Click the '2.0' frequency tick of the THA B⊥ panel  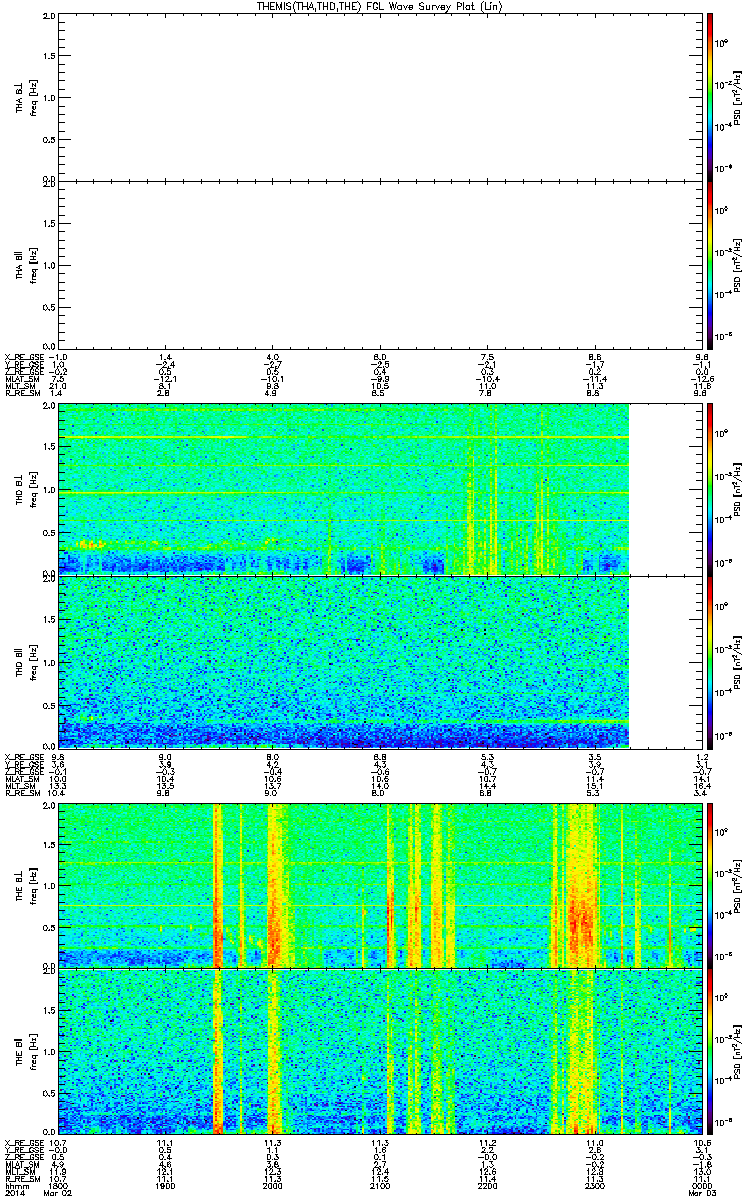tap(49, 17)
